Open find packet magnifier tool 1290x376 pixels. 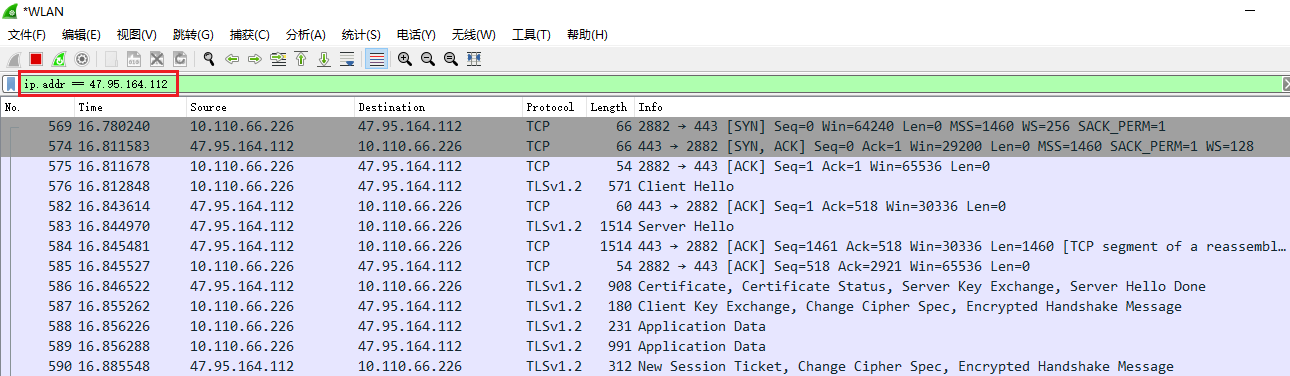pyautogui.click(x=208, y=59)
